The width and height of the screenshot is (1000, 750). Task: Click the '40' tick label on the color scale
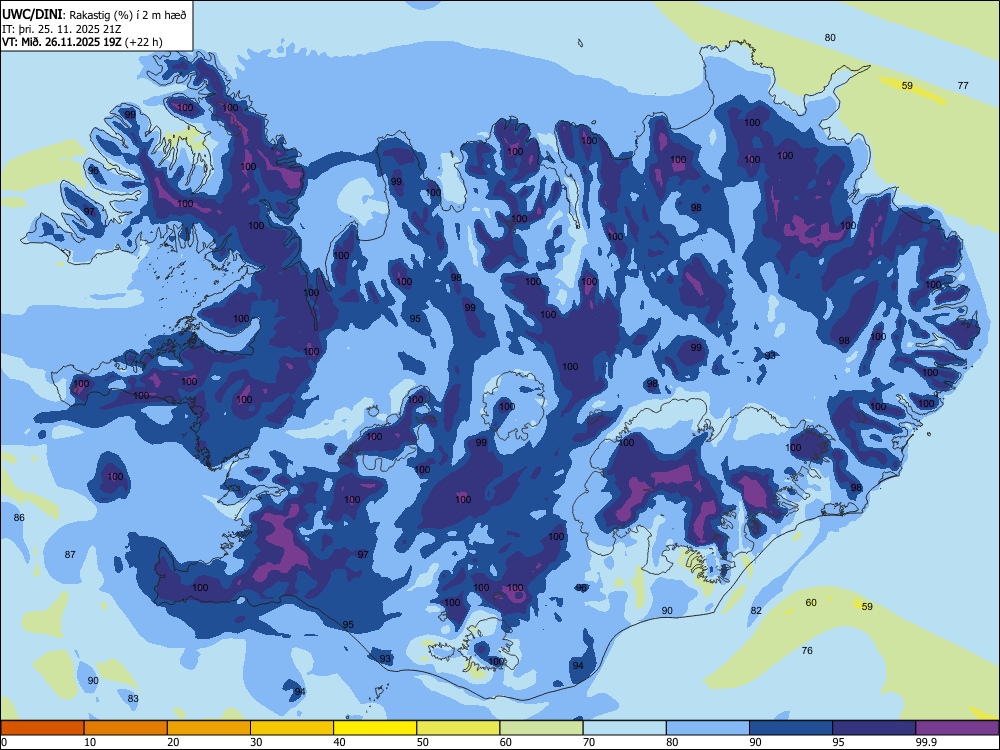click(340, 742)
